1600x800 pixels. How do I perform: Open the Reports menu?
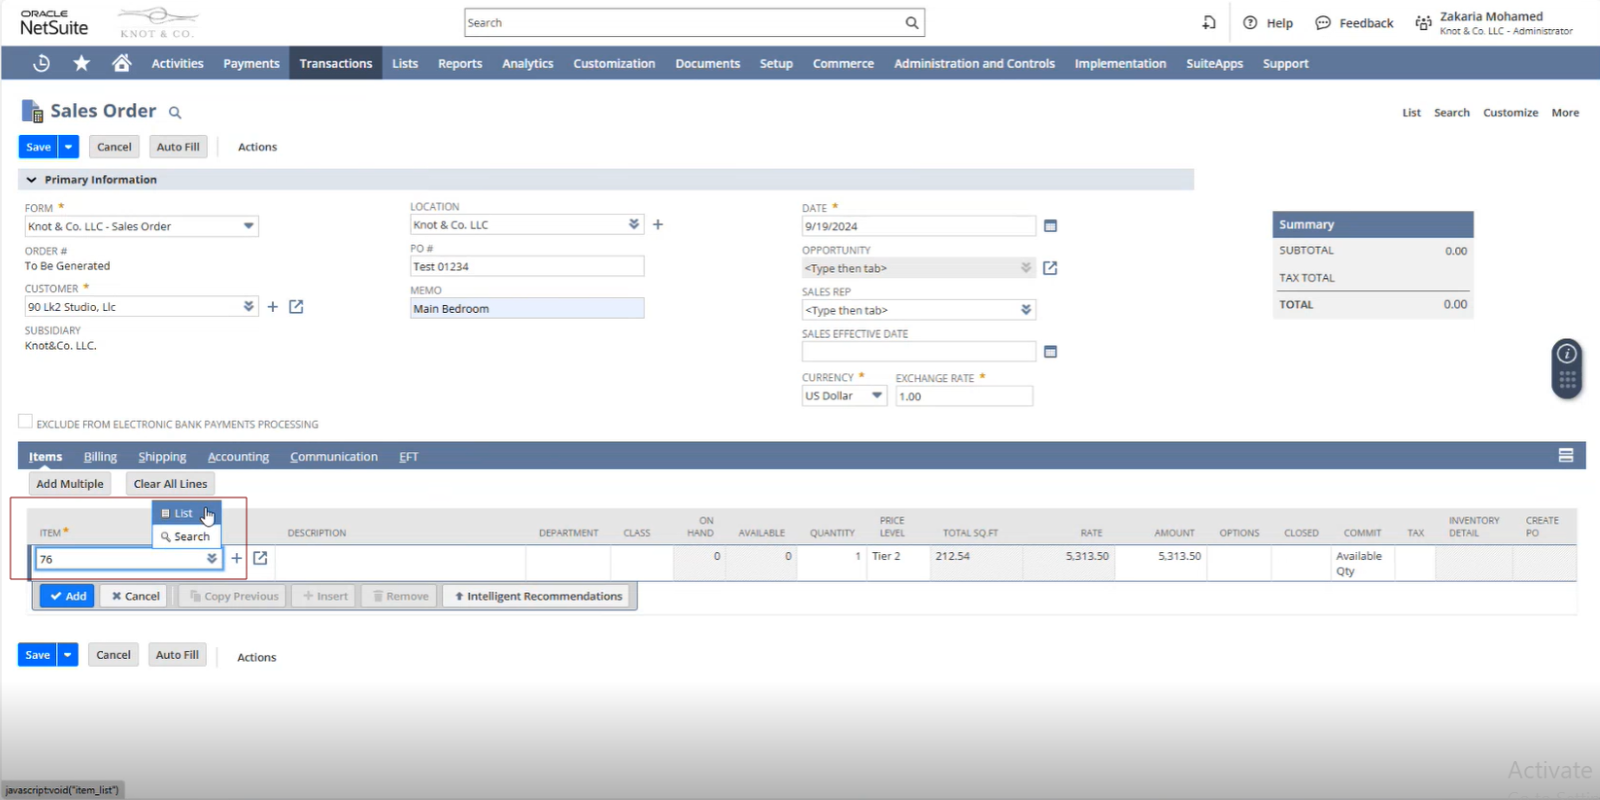tap(459, 63)
